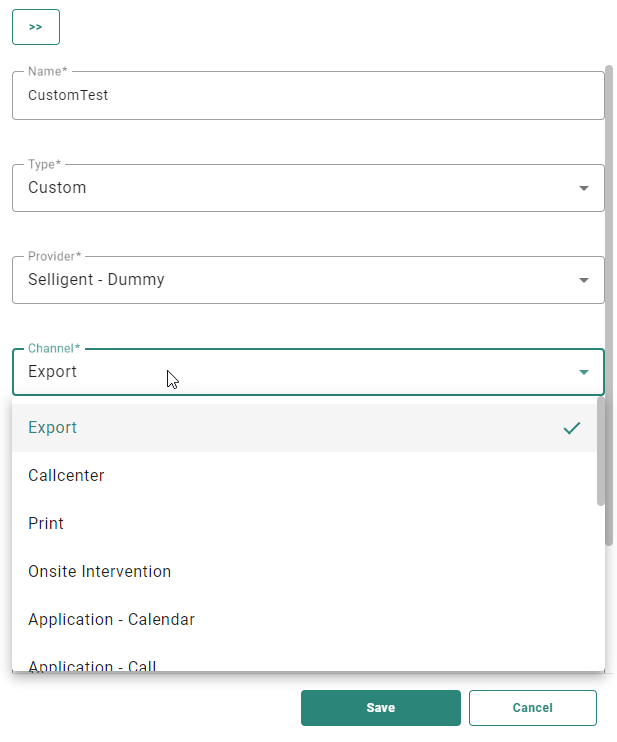Viewport: 617px width, 742px height.
Task: Pick the Onsite Intervention channel option
Action: (x=100, y=572)
